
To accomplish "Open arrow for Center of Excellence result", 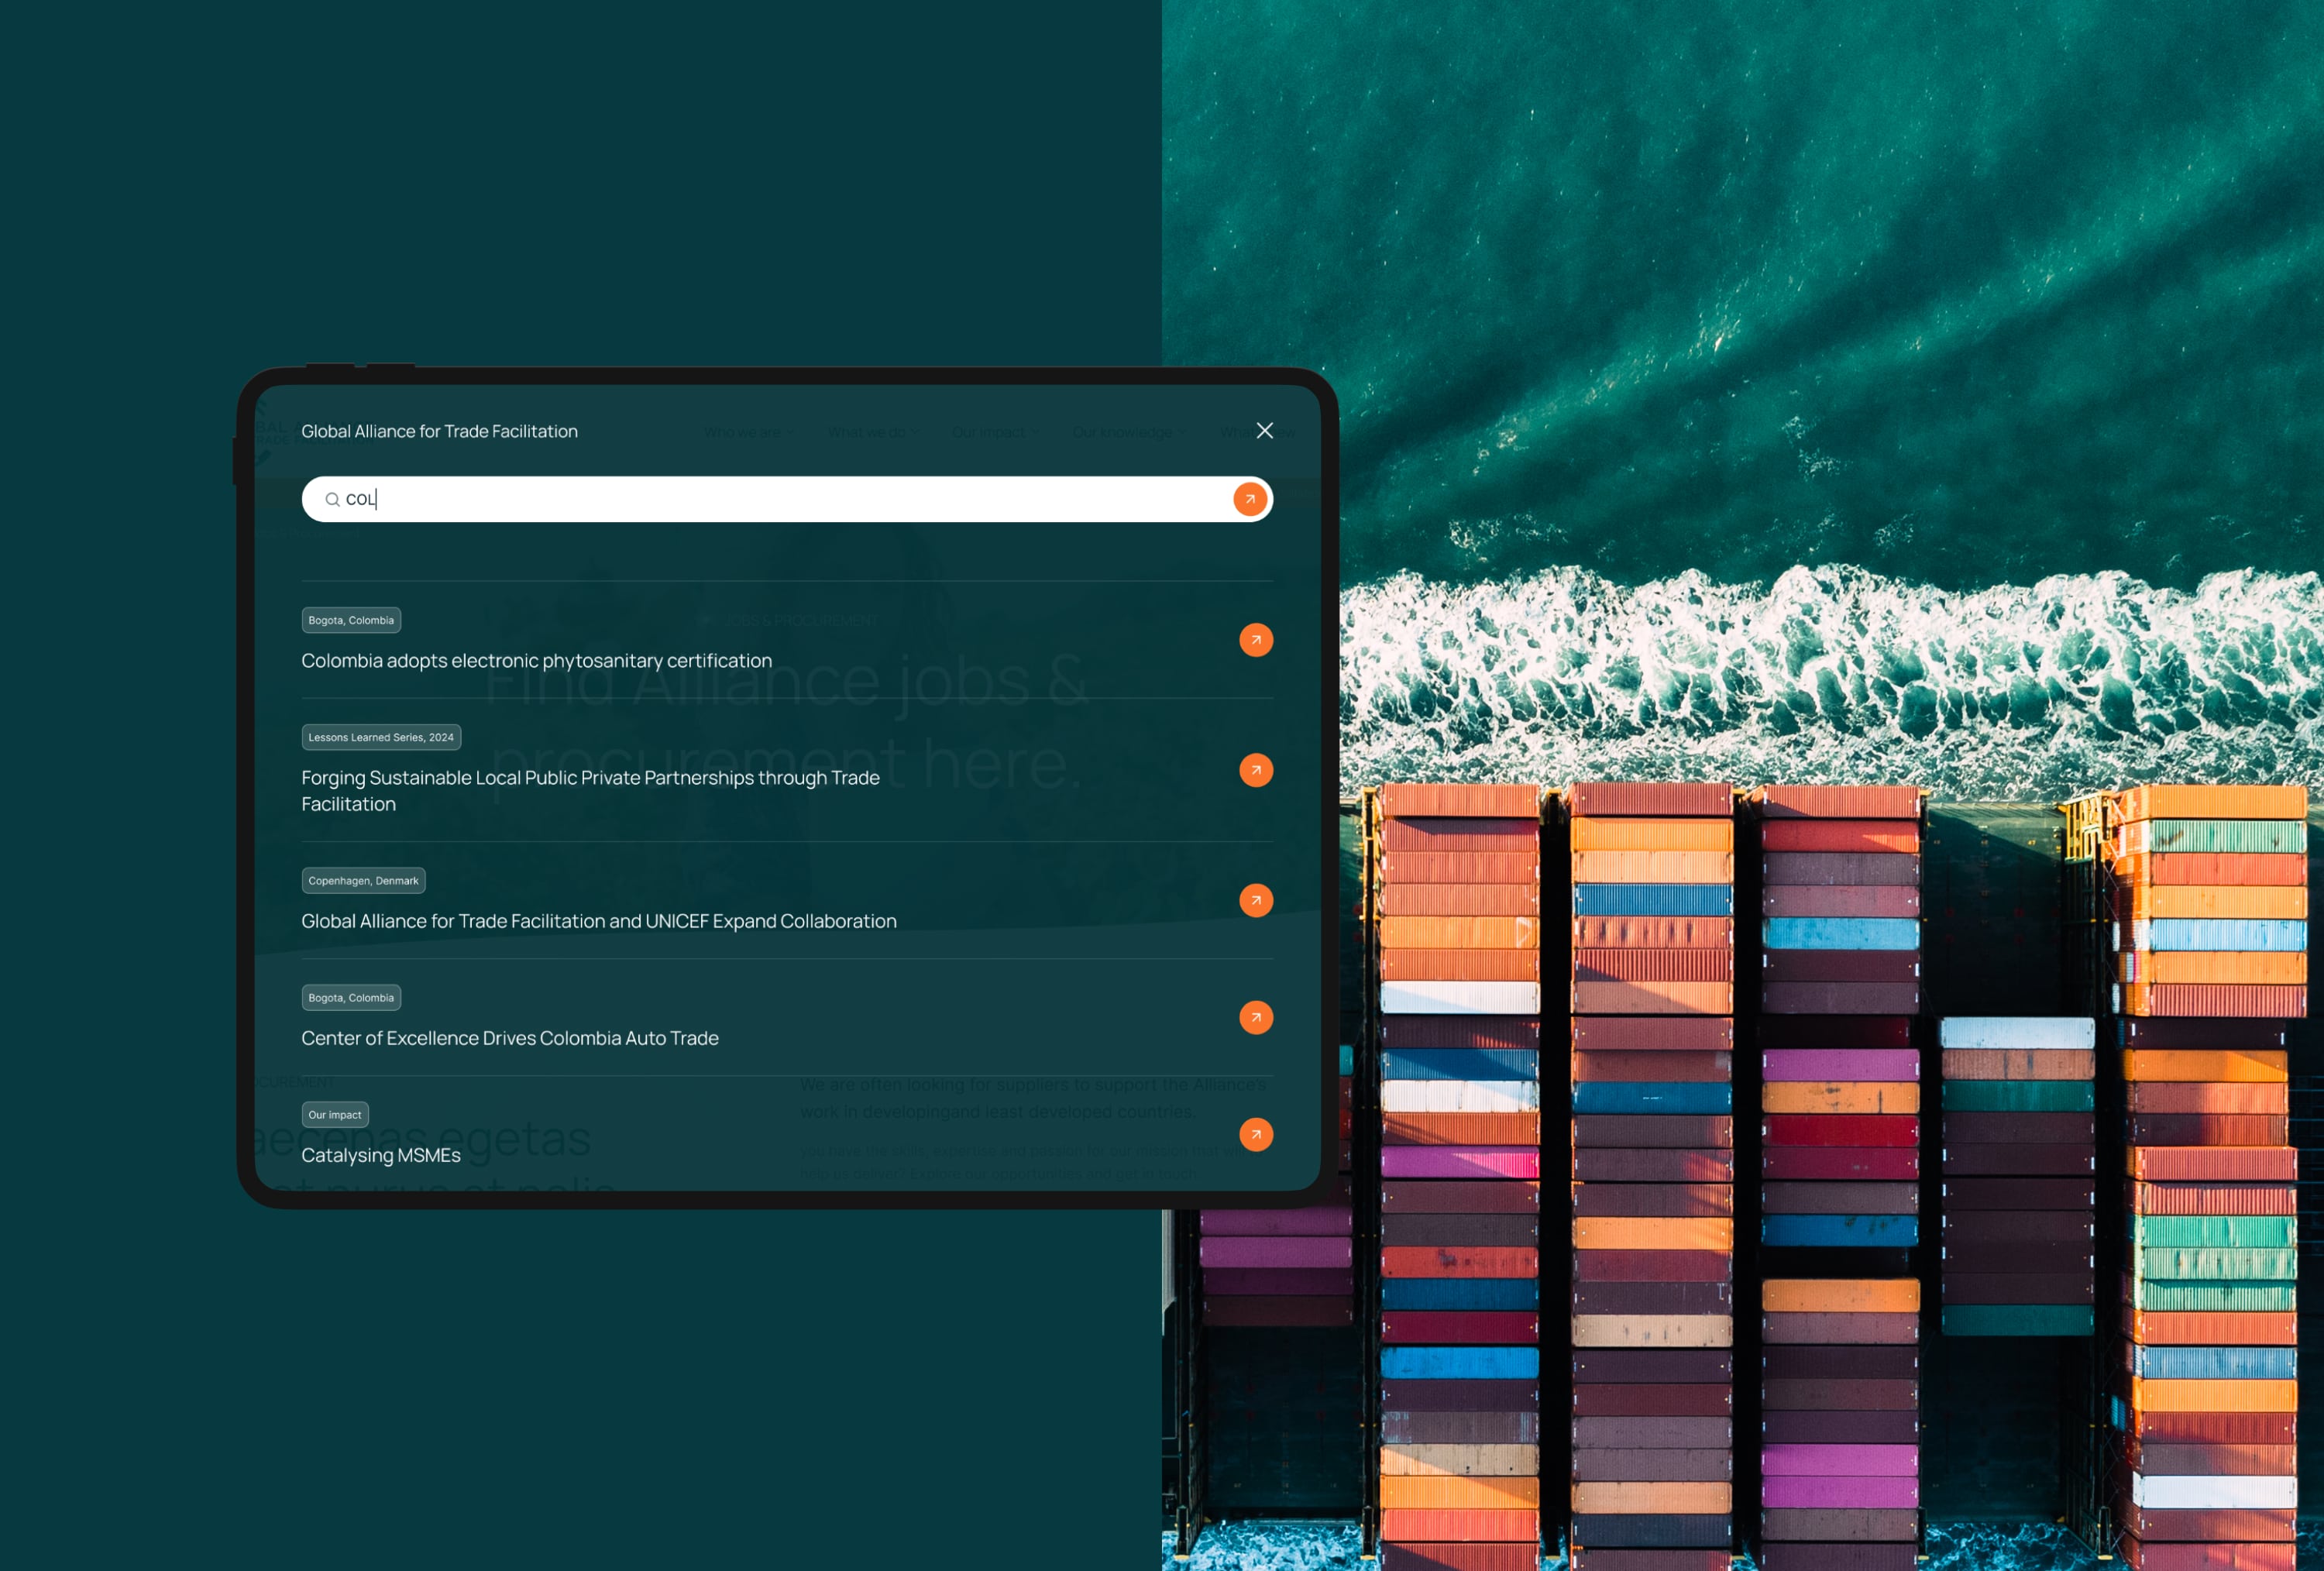I will [1255, 1017].
